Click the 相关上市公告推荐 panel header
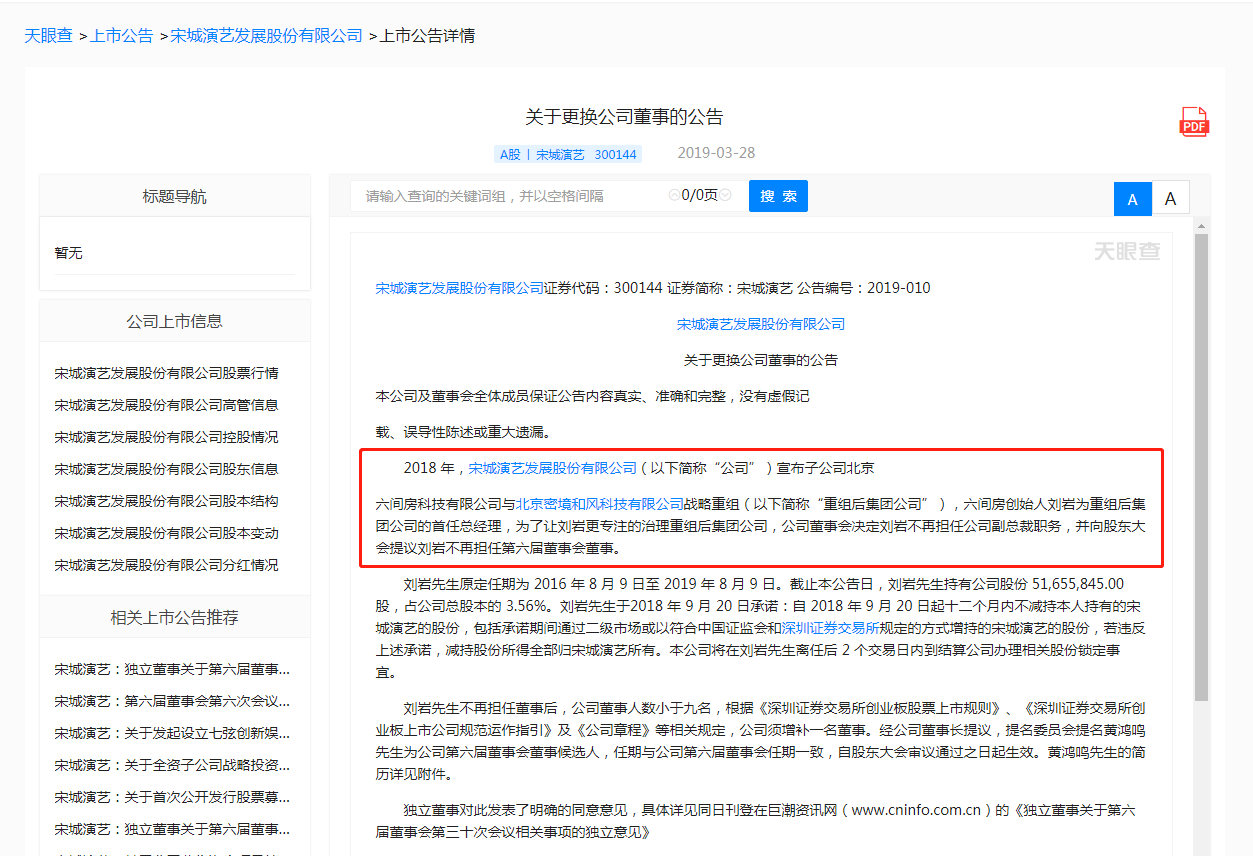The width and height of the screenshot is (1253, 856). 175,617
